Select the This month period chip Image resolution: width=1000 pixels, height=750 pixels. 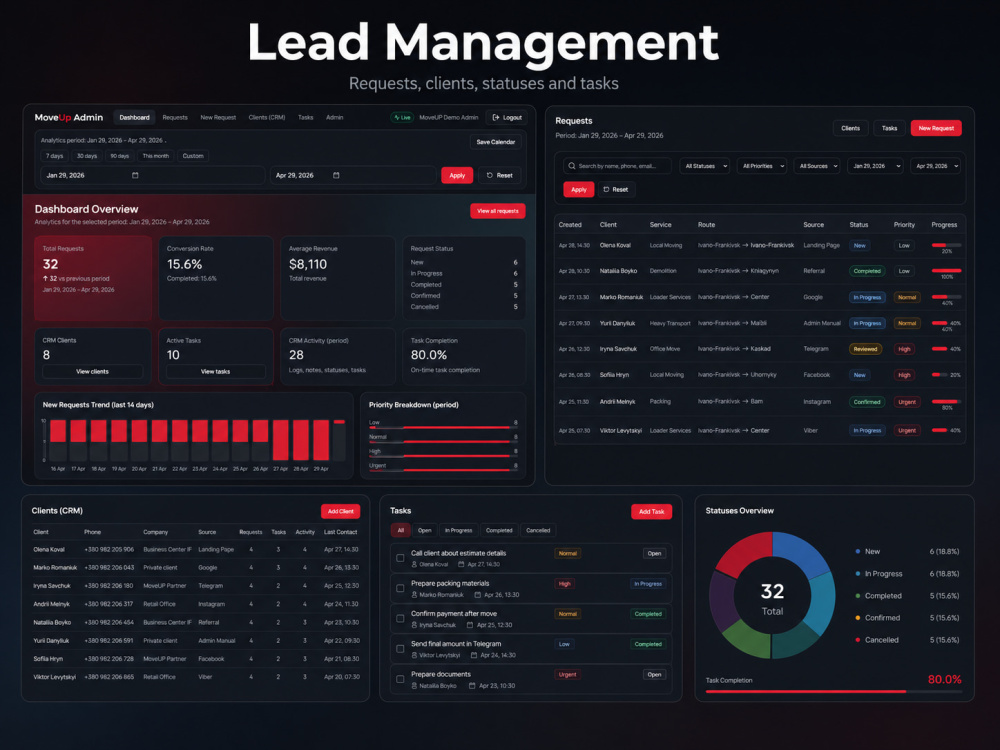point(156,156)
